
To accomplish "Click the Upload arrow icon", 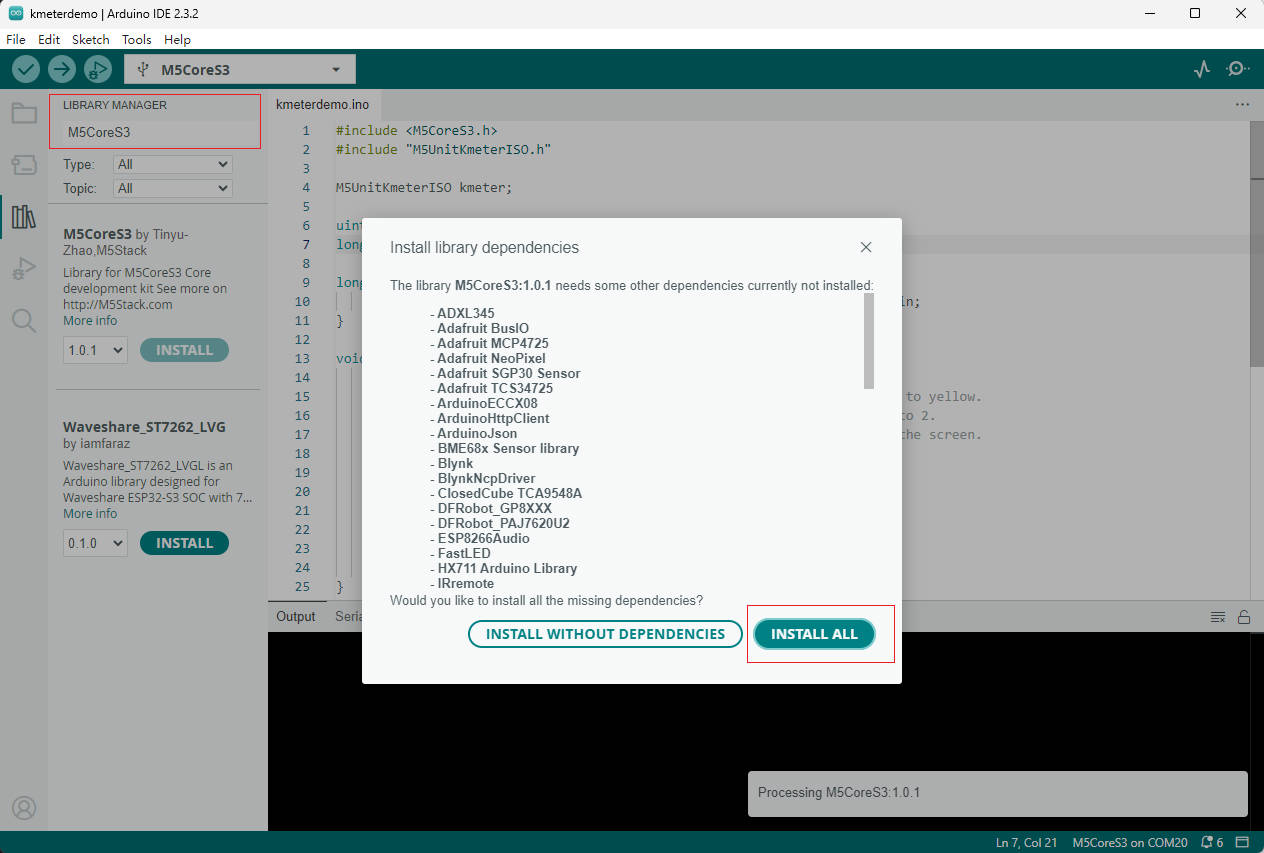I will tap(62, 69).
